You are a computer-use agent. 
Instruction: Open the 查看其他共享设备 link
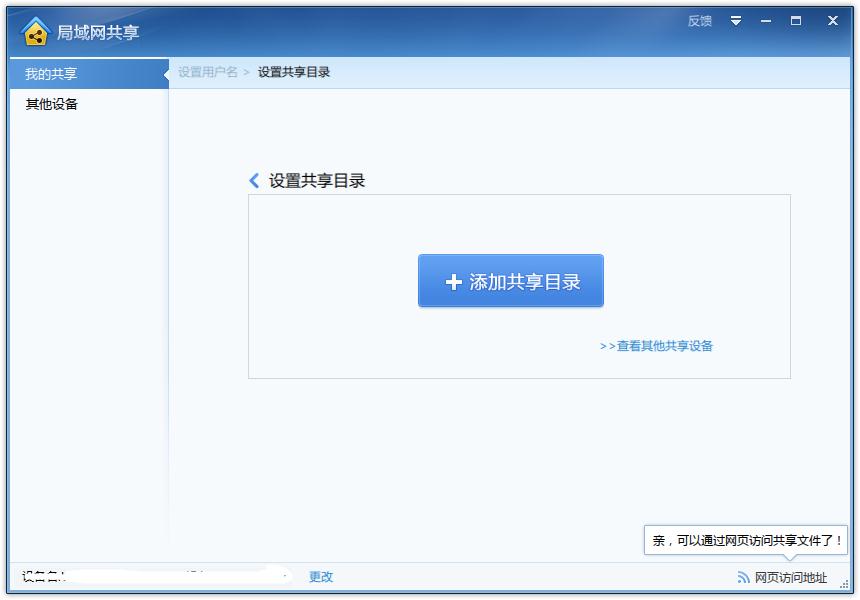pyautogui.click(x=657, y=346)
